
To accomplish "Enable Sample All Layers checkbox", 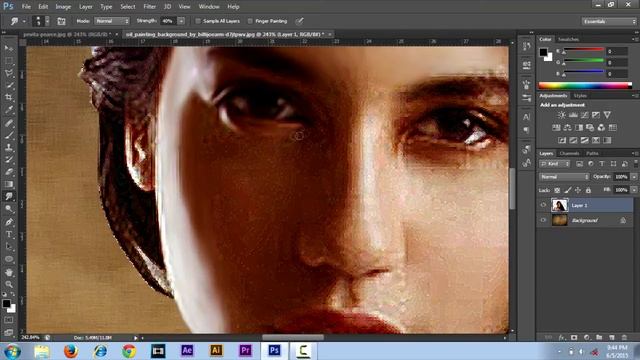I will pos(198,21).
